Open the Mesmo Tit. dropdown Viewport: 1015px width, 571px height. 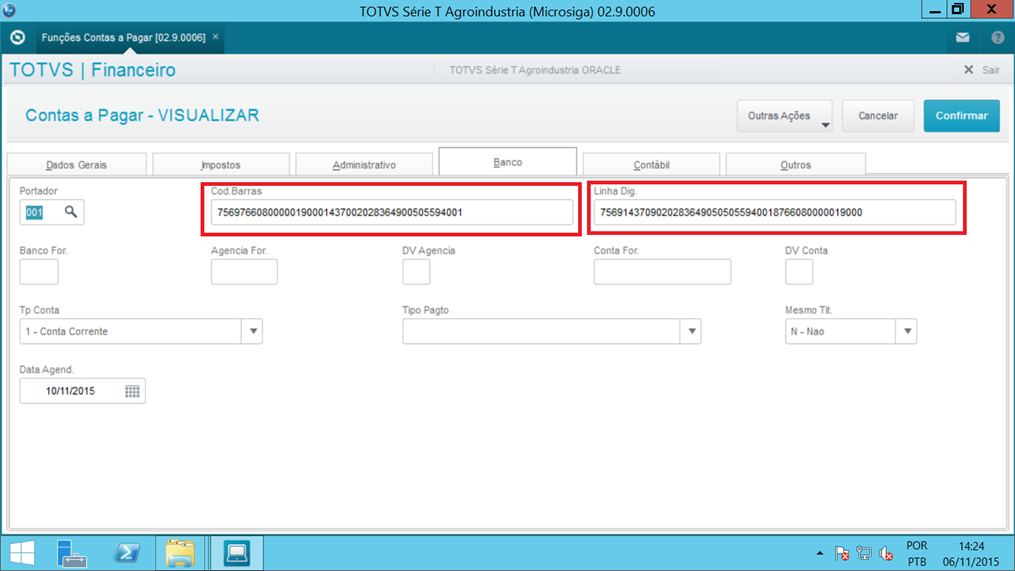click(906, 331)
